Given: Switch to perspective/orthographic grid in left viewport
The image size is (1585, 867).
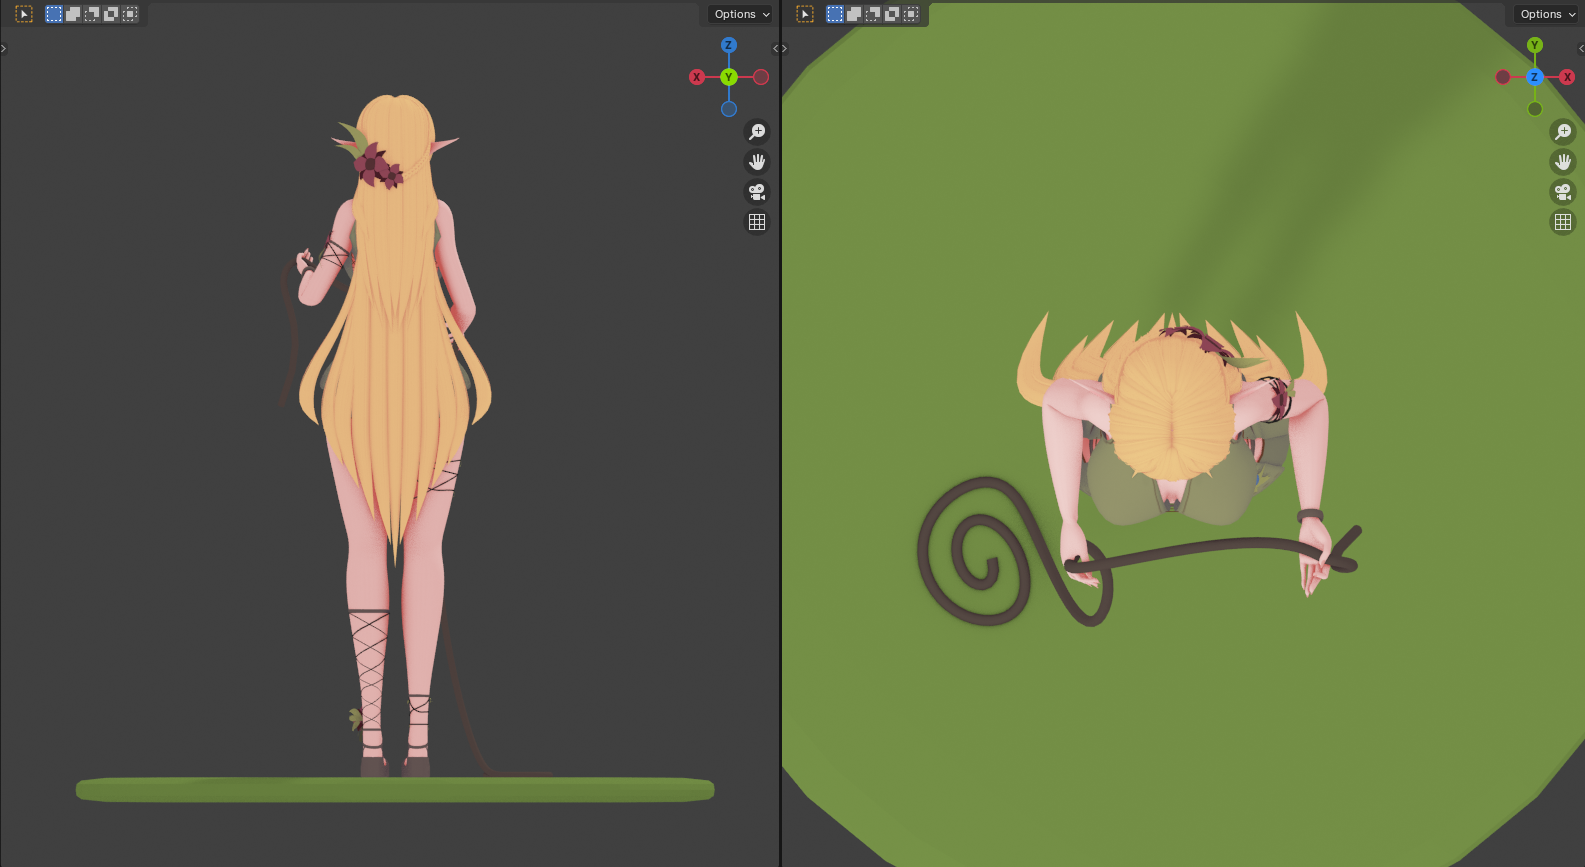Looking at the screenshot, I should click(757, 222).
